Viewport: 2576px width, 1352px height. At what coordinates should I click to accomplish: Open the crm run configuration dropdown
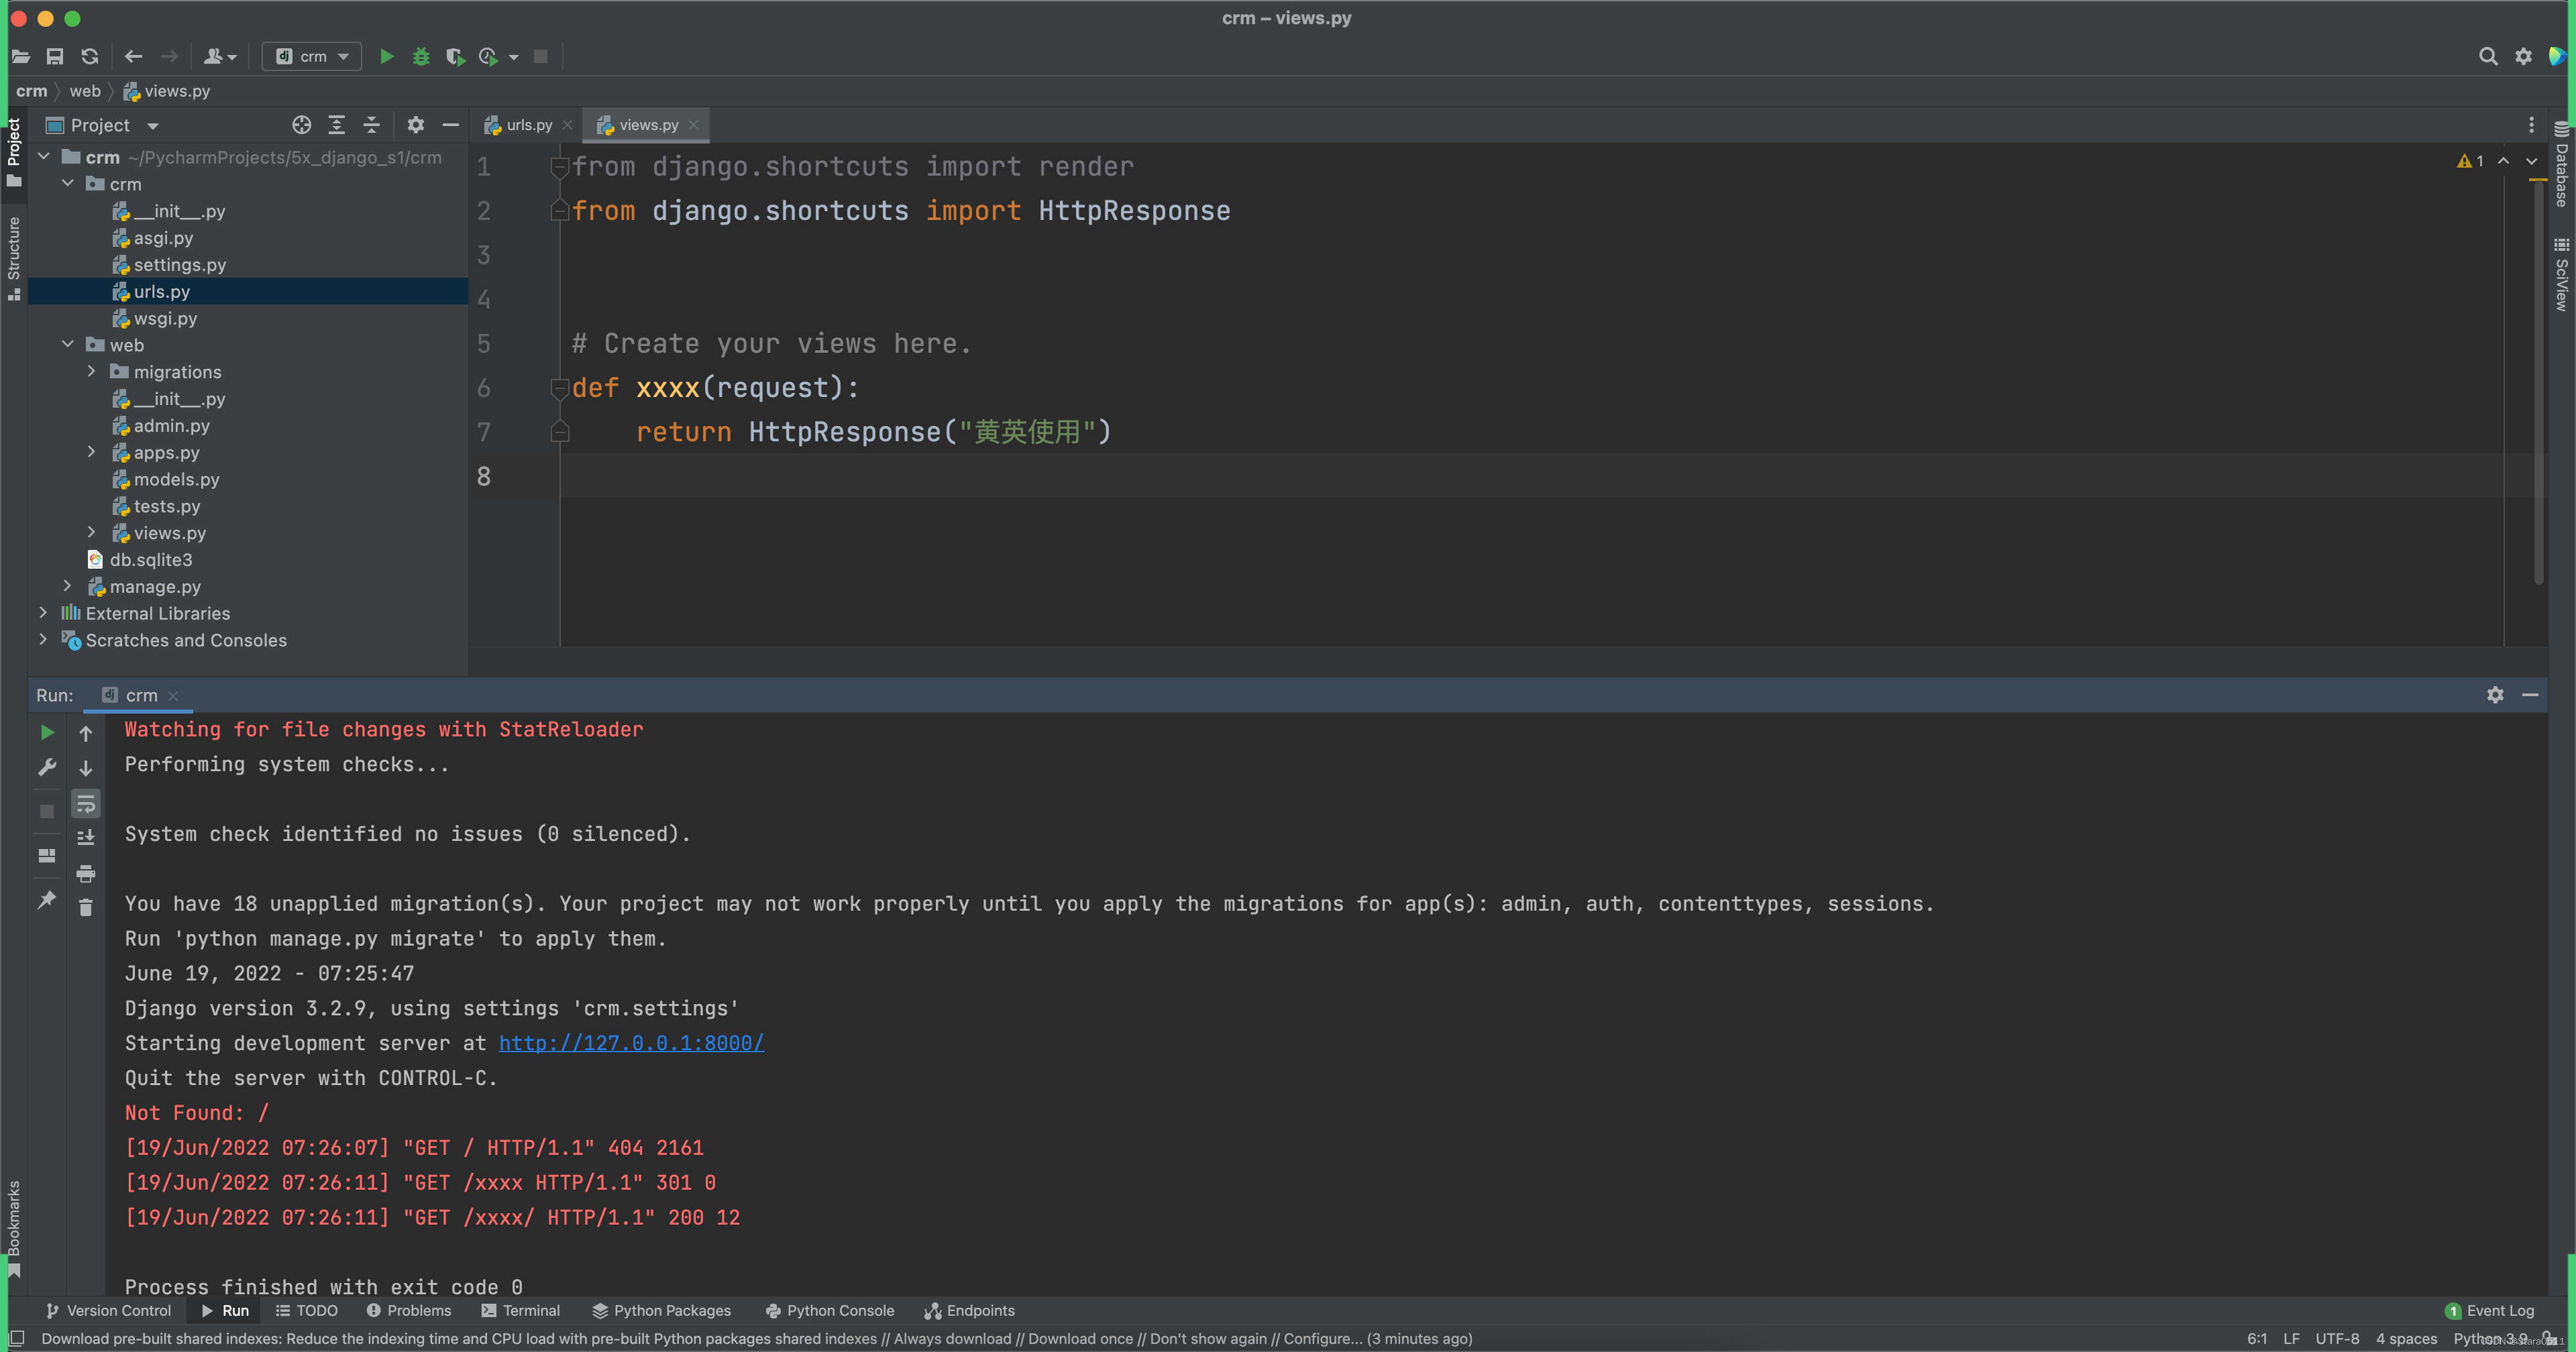pyautogui.click(x=312, y=57)
